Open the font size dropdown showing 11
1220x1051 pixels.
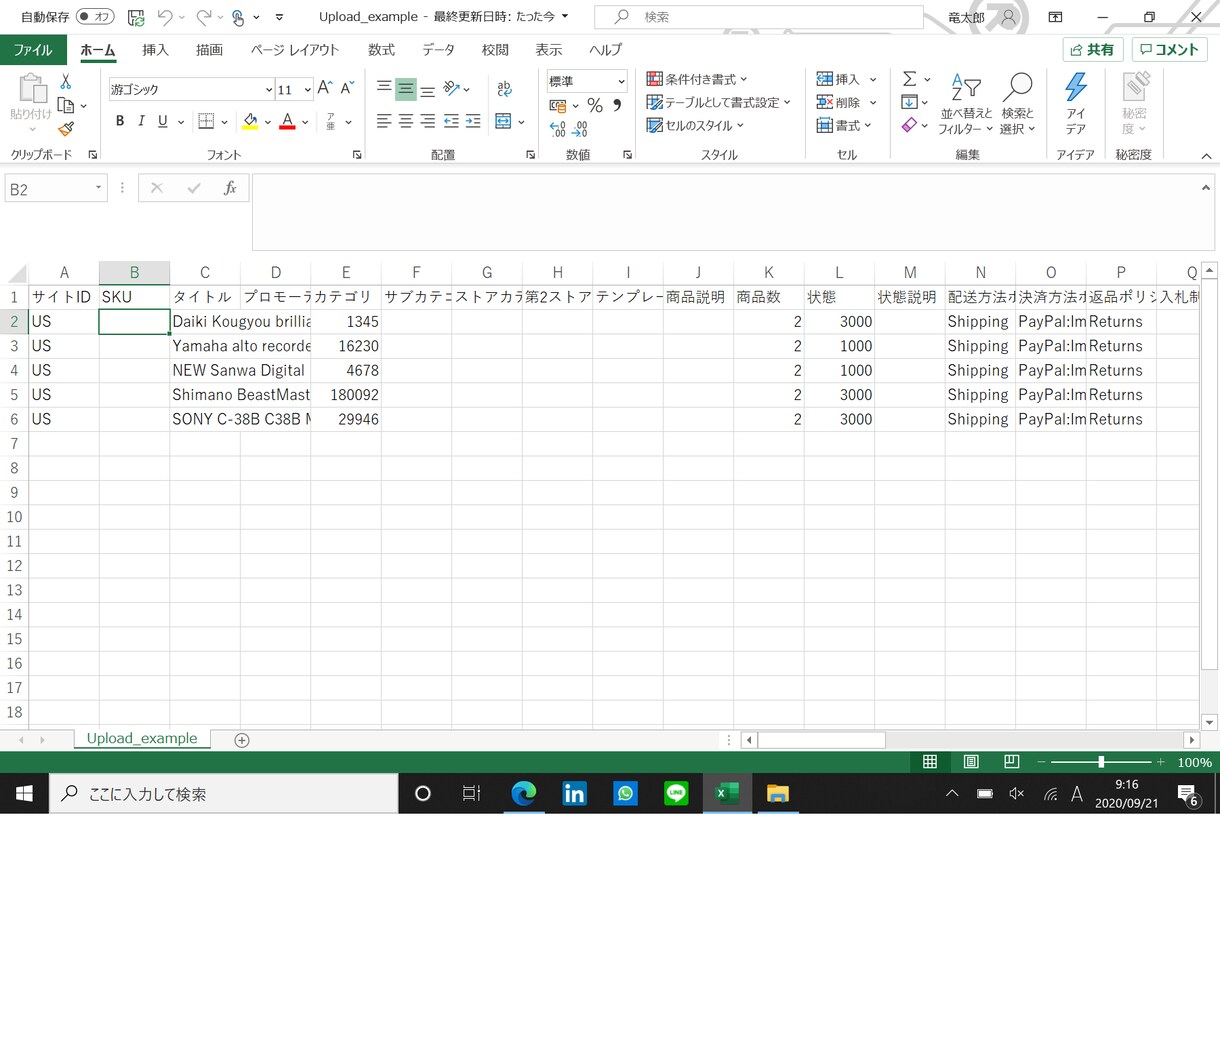(x=307, y=89)
